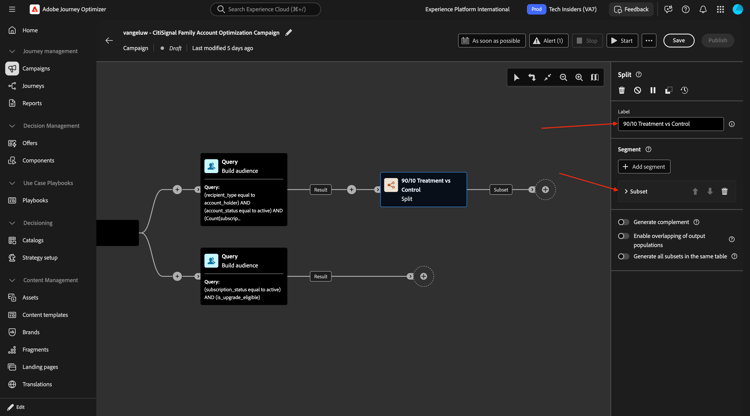
Task: Toggle Generate complement switch
Action: [623, 222]
